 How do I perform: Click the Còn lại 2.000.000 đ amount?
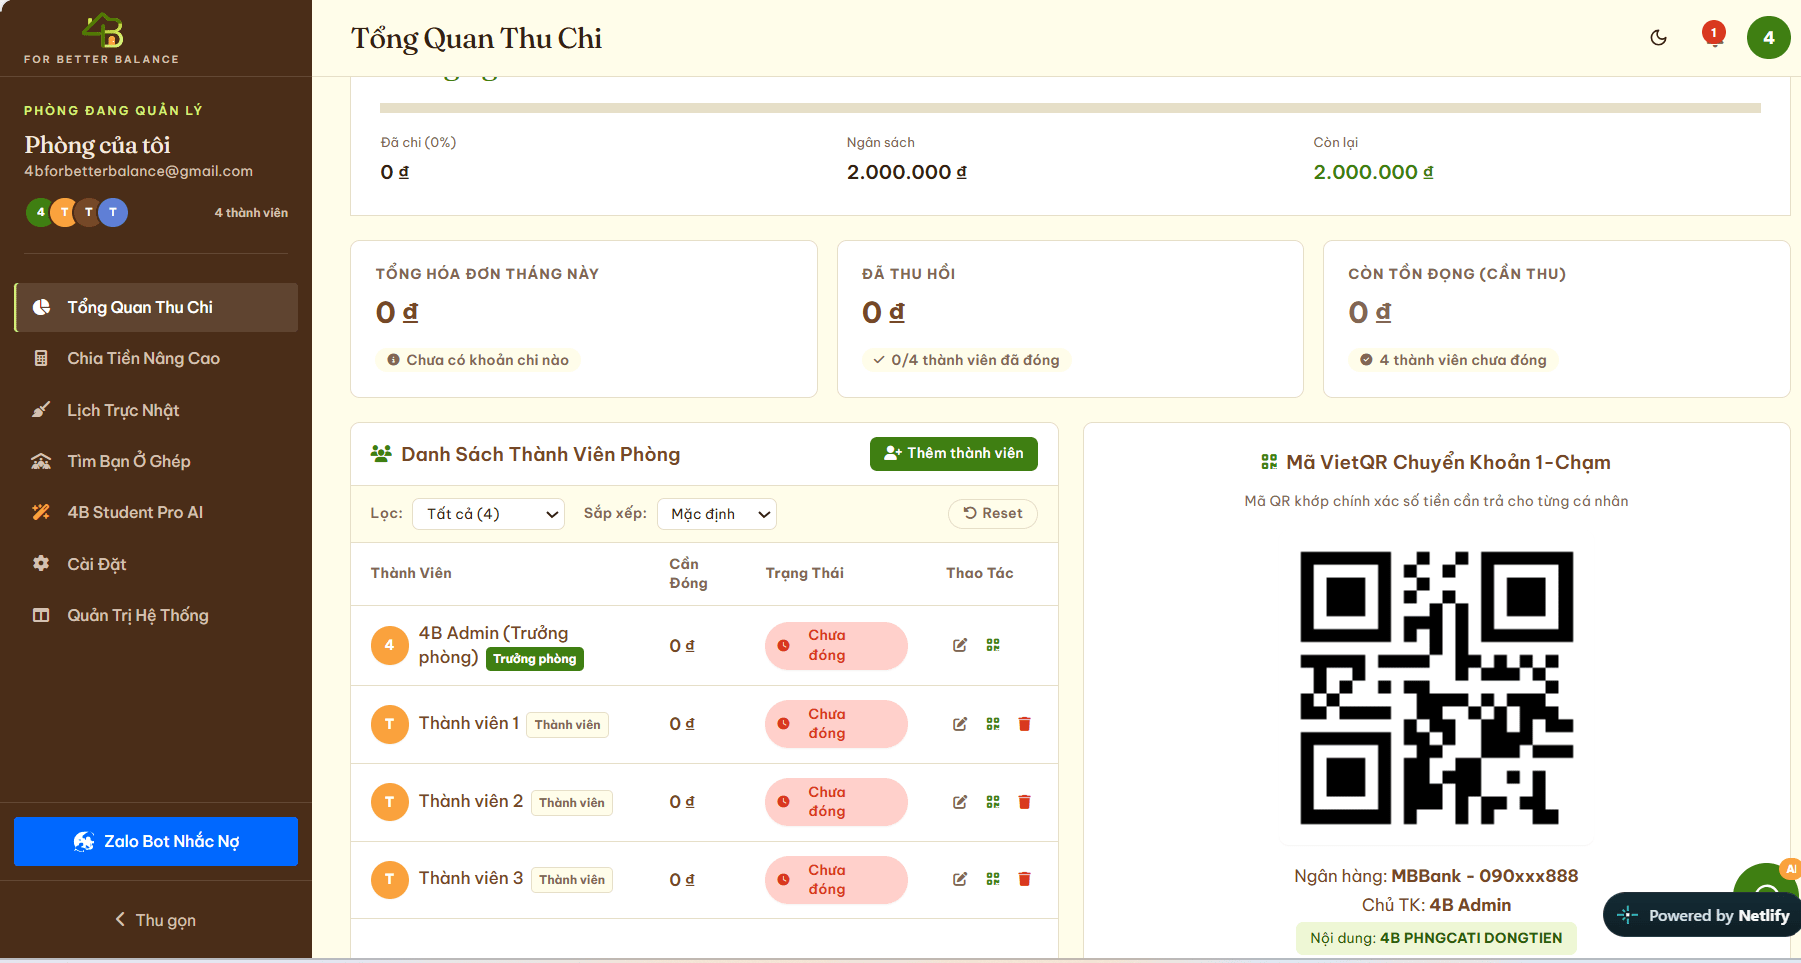1373,172
